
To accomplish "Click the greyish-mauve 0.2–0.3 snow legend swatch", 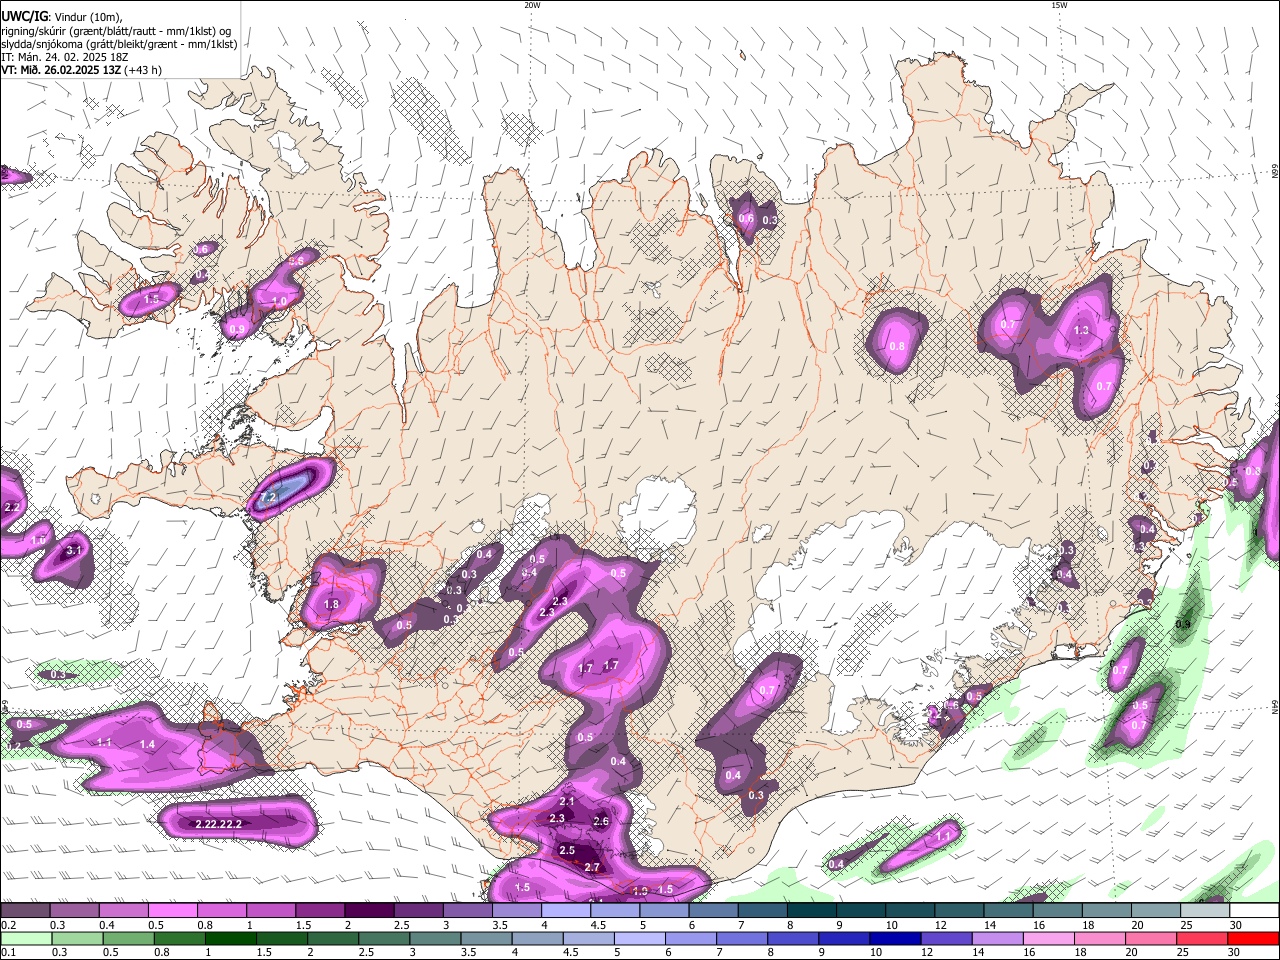I will (25, 911).
